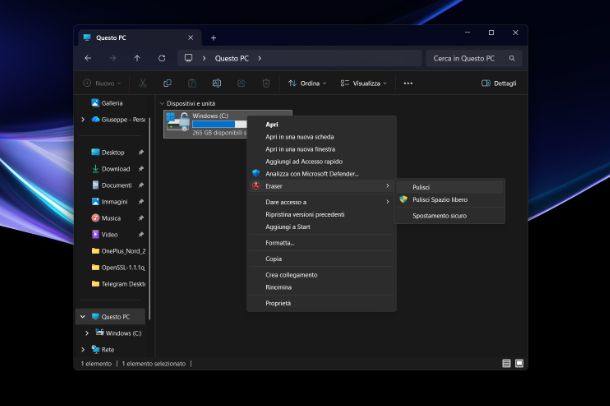Viewport: 610px width, 406px height.
Task: Toggle the Dettagli pane
Action: click(499, 84)
